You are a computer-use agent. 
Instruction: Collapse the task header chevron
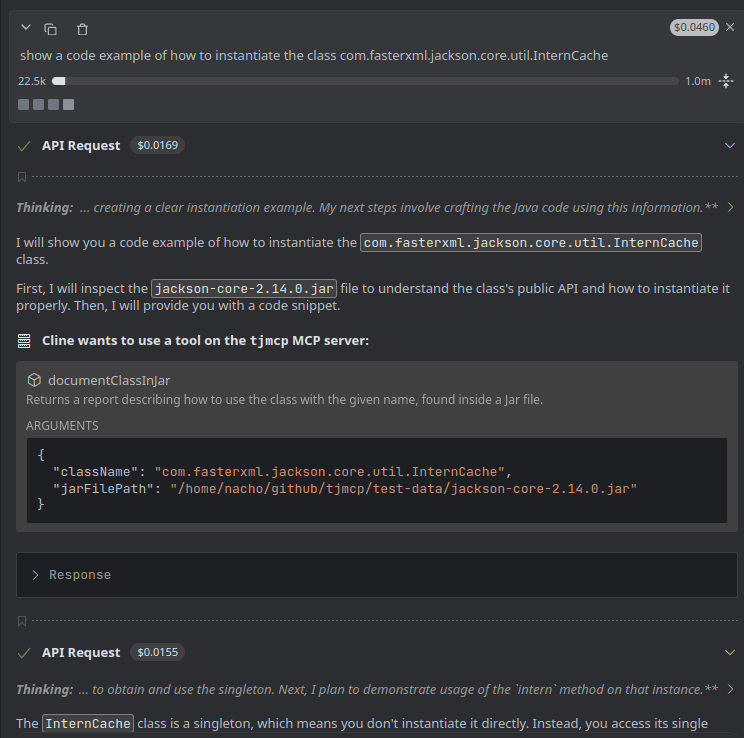point(26,28)
